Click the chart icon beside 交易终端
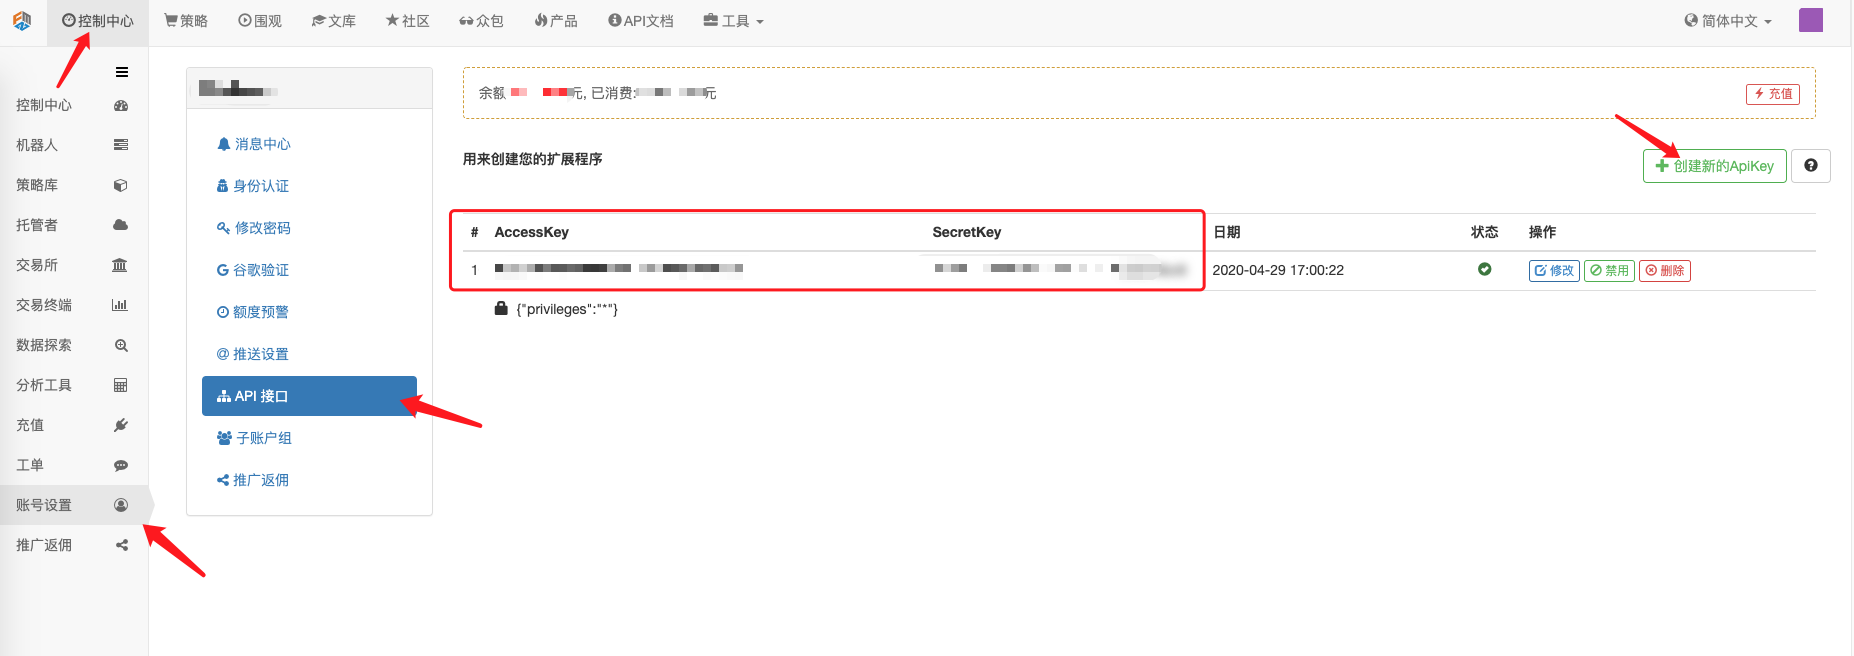The height and width of the screenshot is (656, 1854). (120, 305)
